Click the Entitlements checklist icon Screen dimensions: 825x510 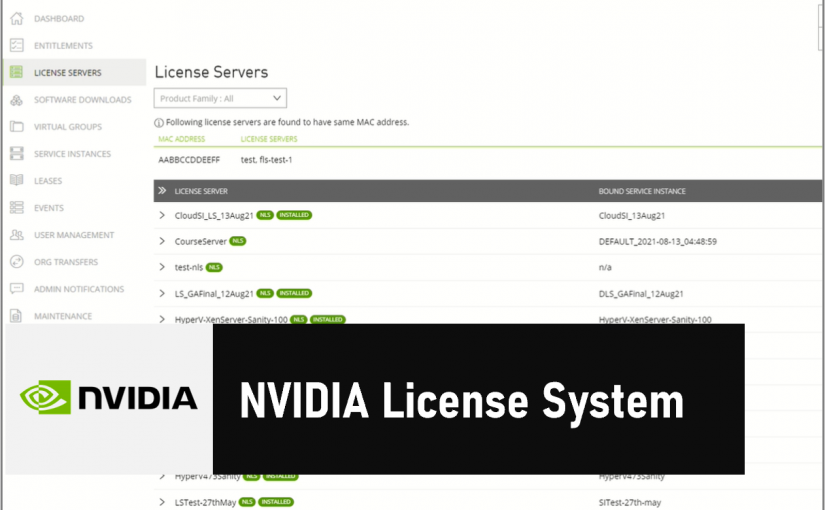(17, 45)
